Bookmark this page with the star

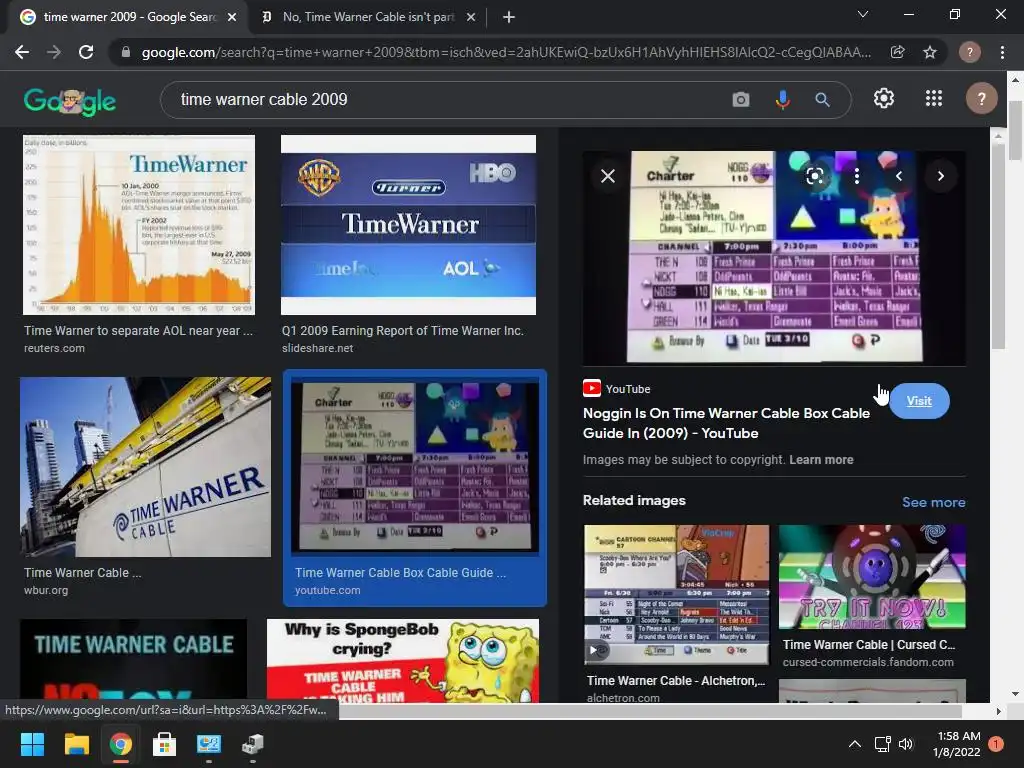(x=930, y=52)
